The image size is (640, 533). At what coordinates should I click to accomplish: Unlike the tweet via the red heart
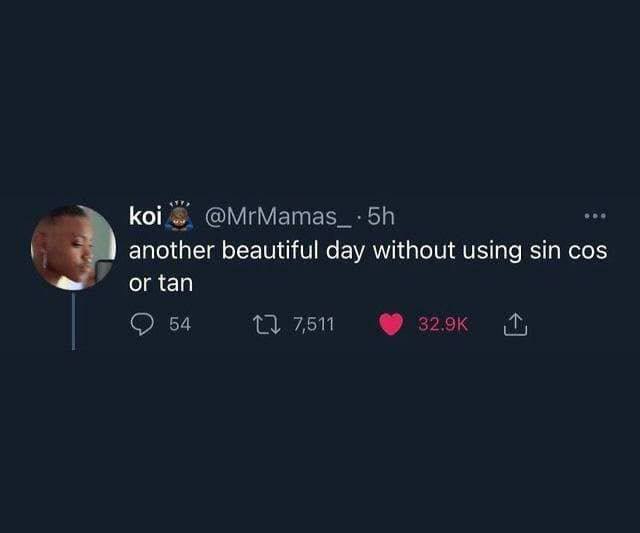pyautogui.click(x=391, y=324)
